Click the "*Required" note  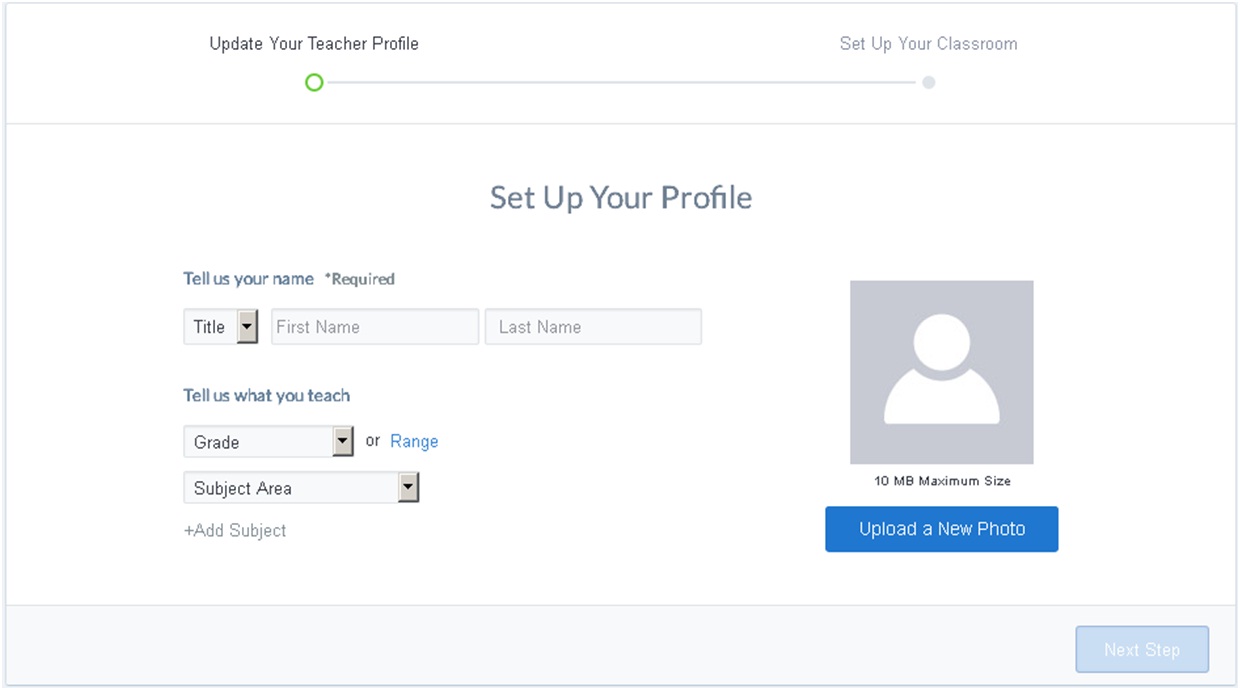359,279
